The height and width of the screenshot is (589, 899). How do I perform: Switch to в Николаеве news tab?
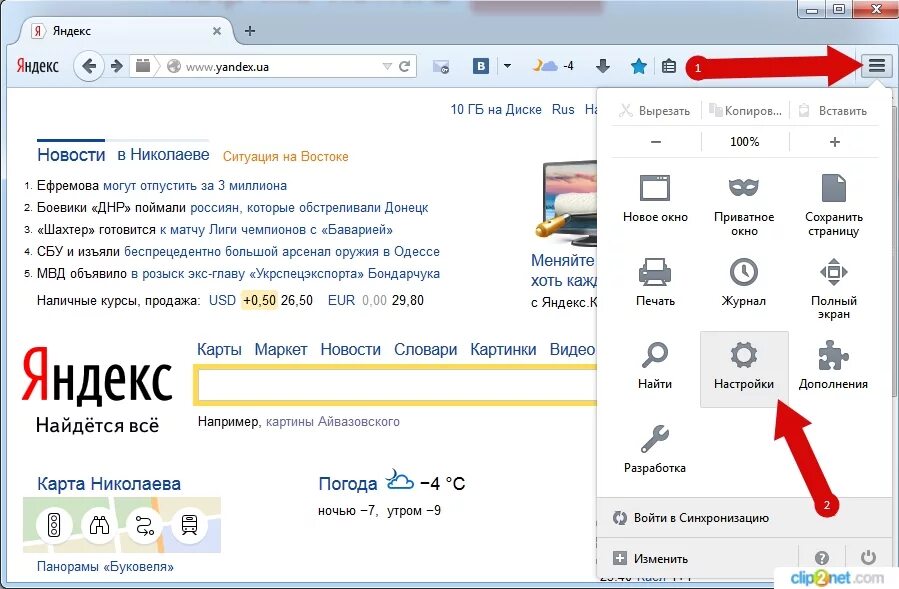pyautogui.click(x=163, y=154)
